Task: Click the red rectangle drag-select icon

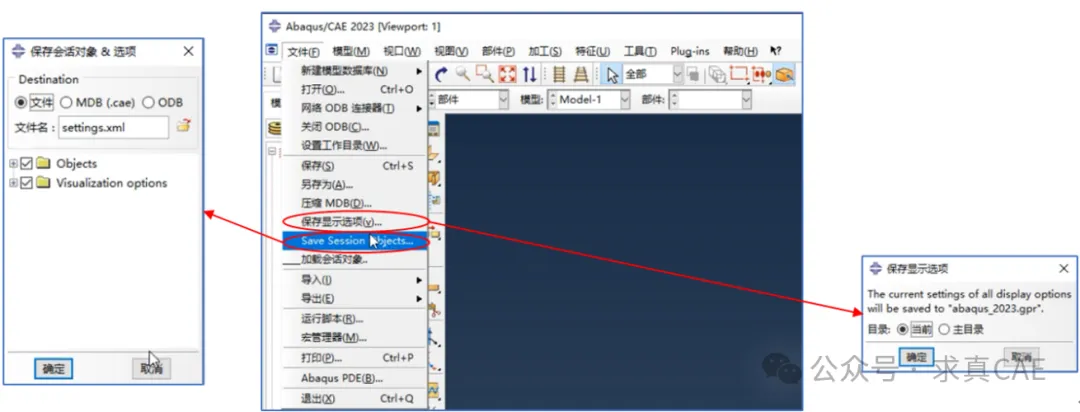Action: pos(738,74)
